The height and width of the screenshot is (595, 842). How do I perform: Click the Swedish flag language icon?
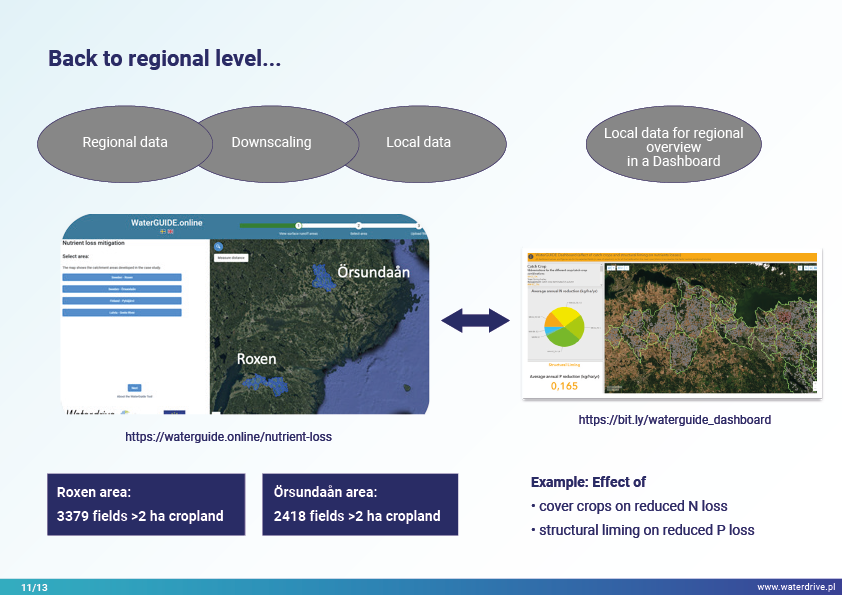click(x=162, y=231)
